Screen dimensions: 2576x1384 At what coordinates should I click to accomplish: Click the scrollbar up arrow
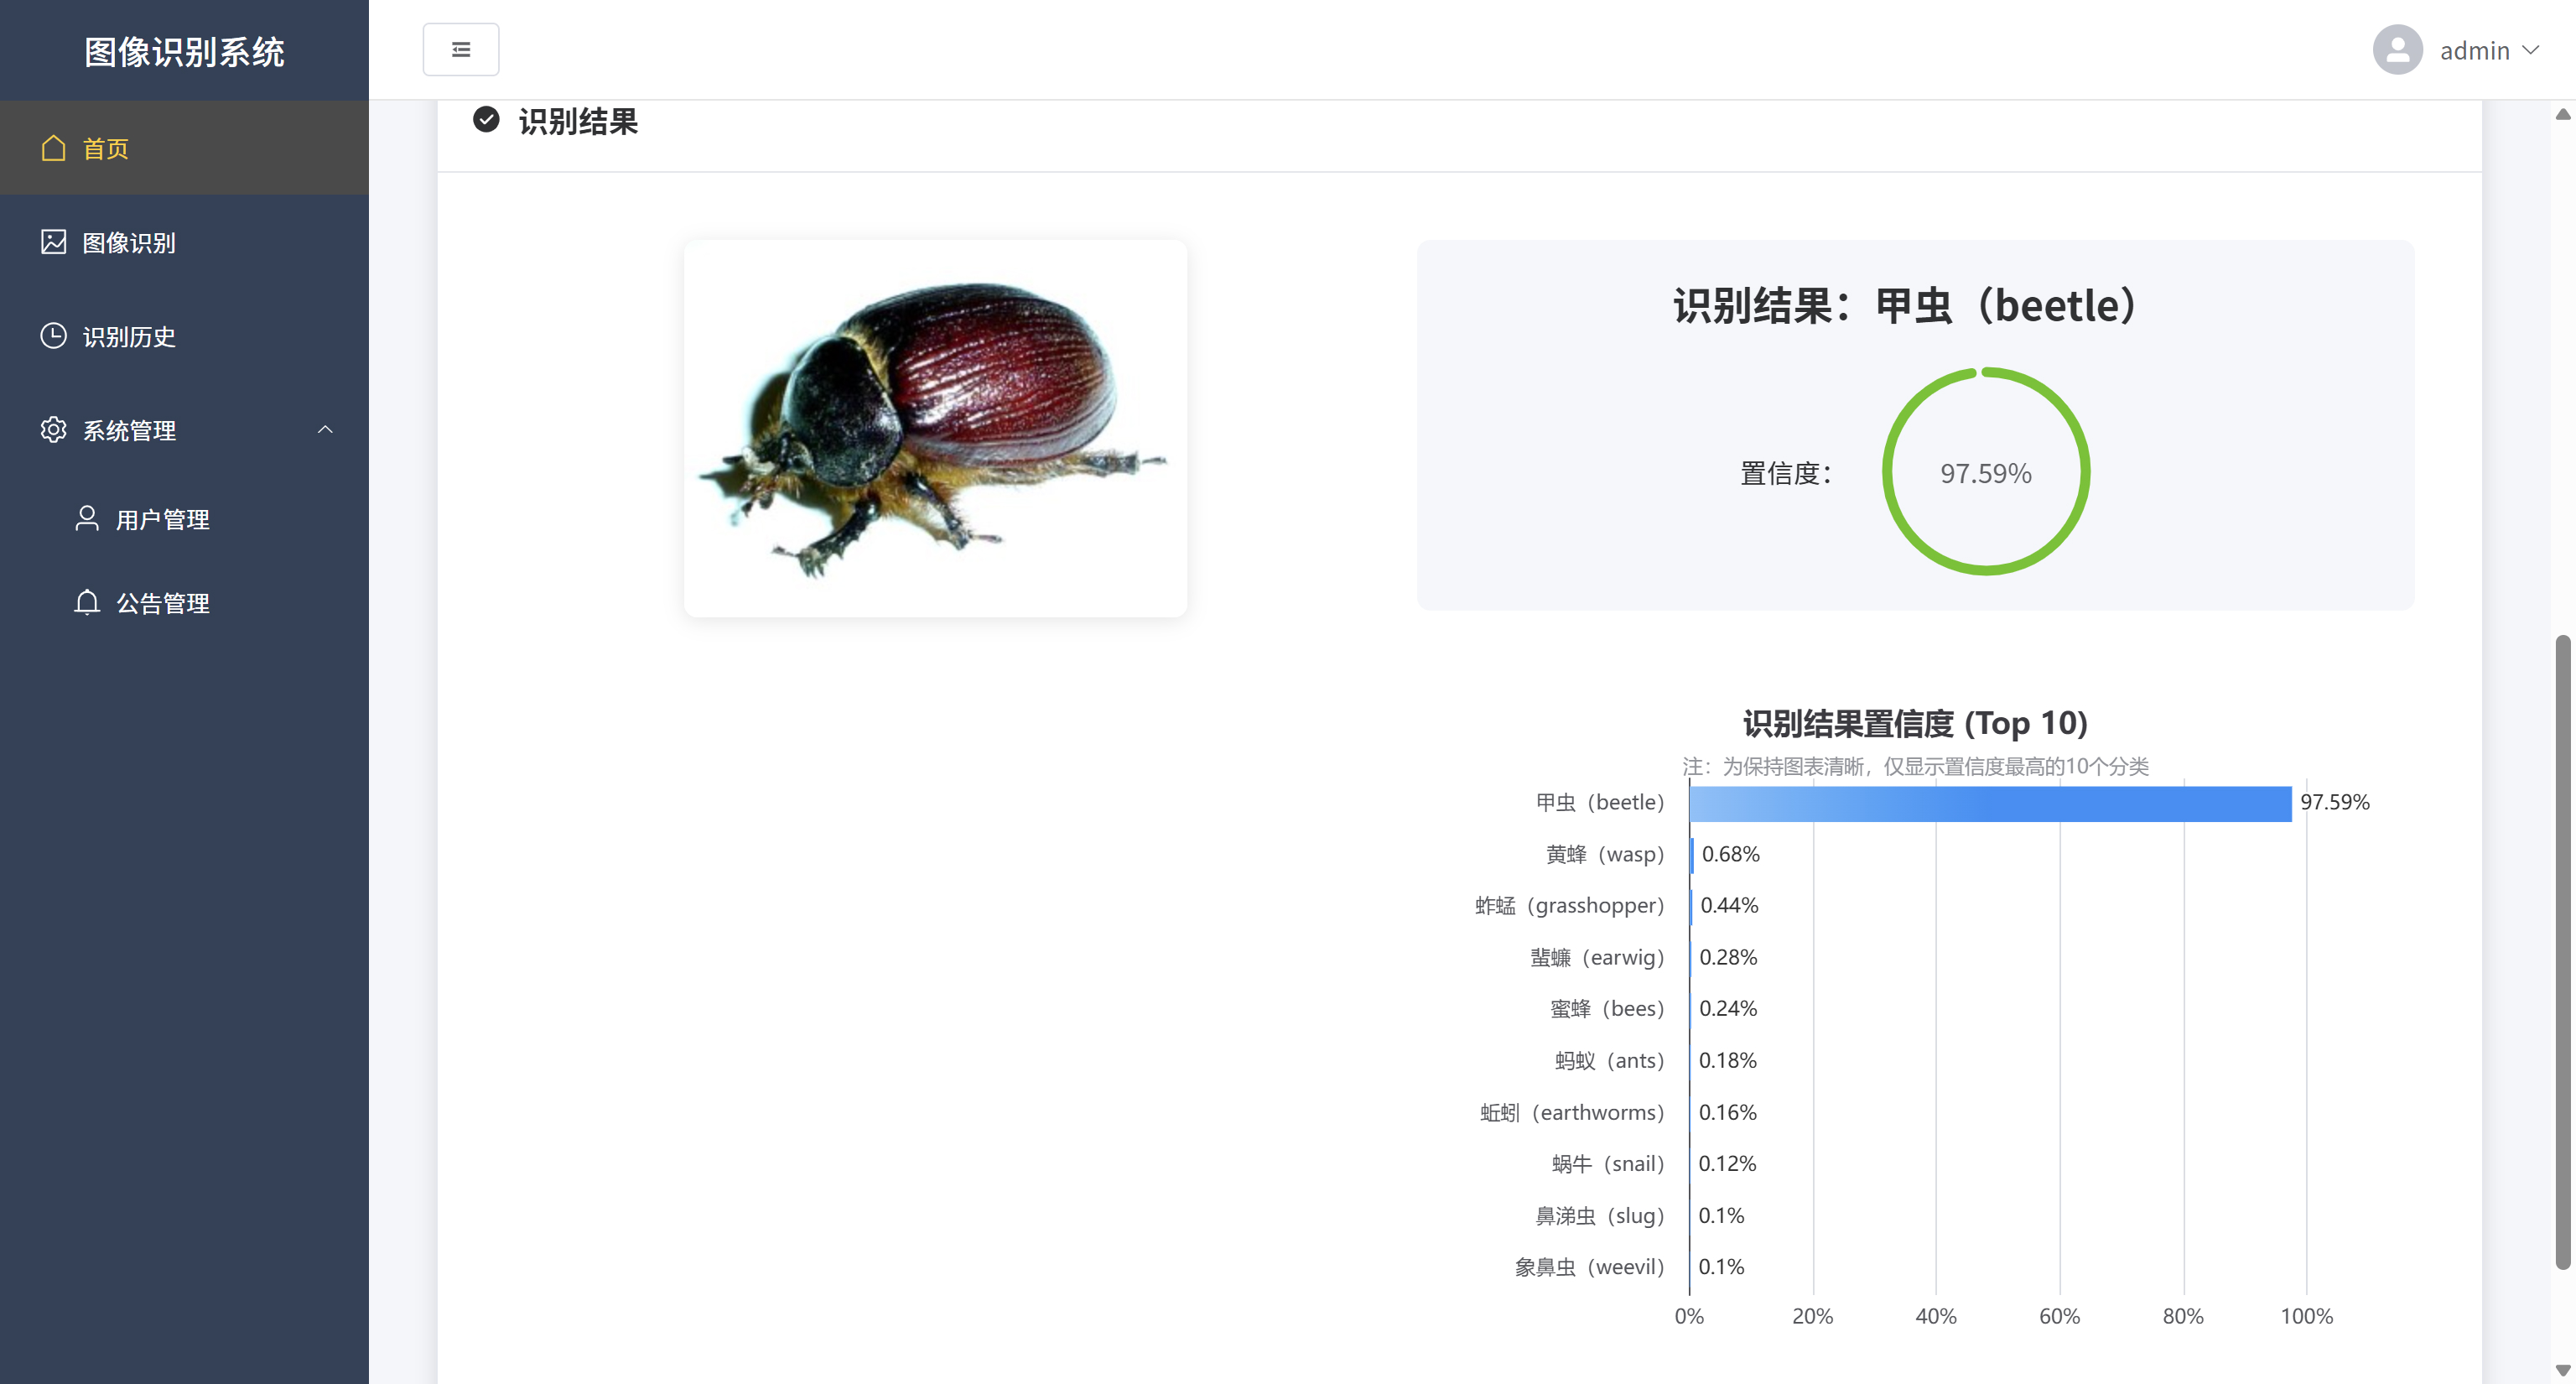coord(2562,114)
